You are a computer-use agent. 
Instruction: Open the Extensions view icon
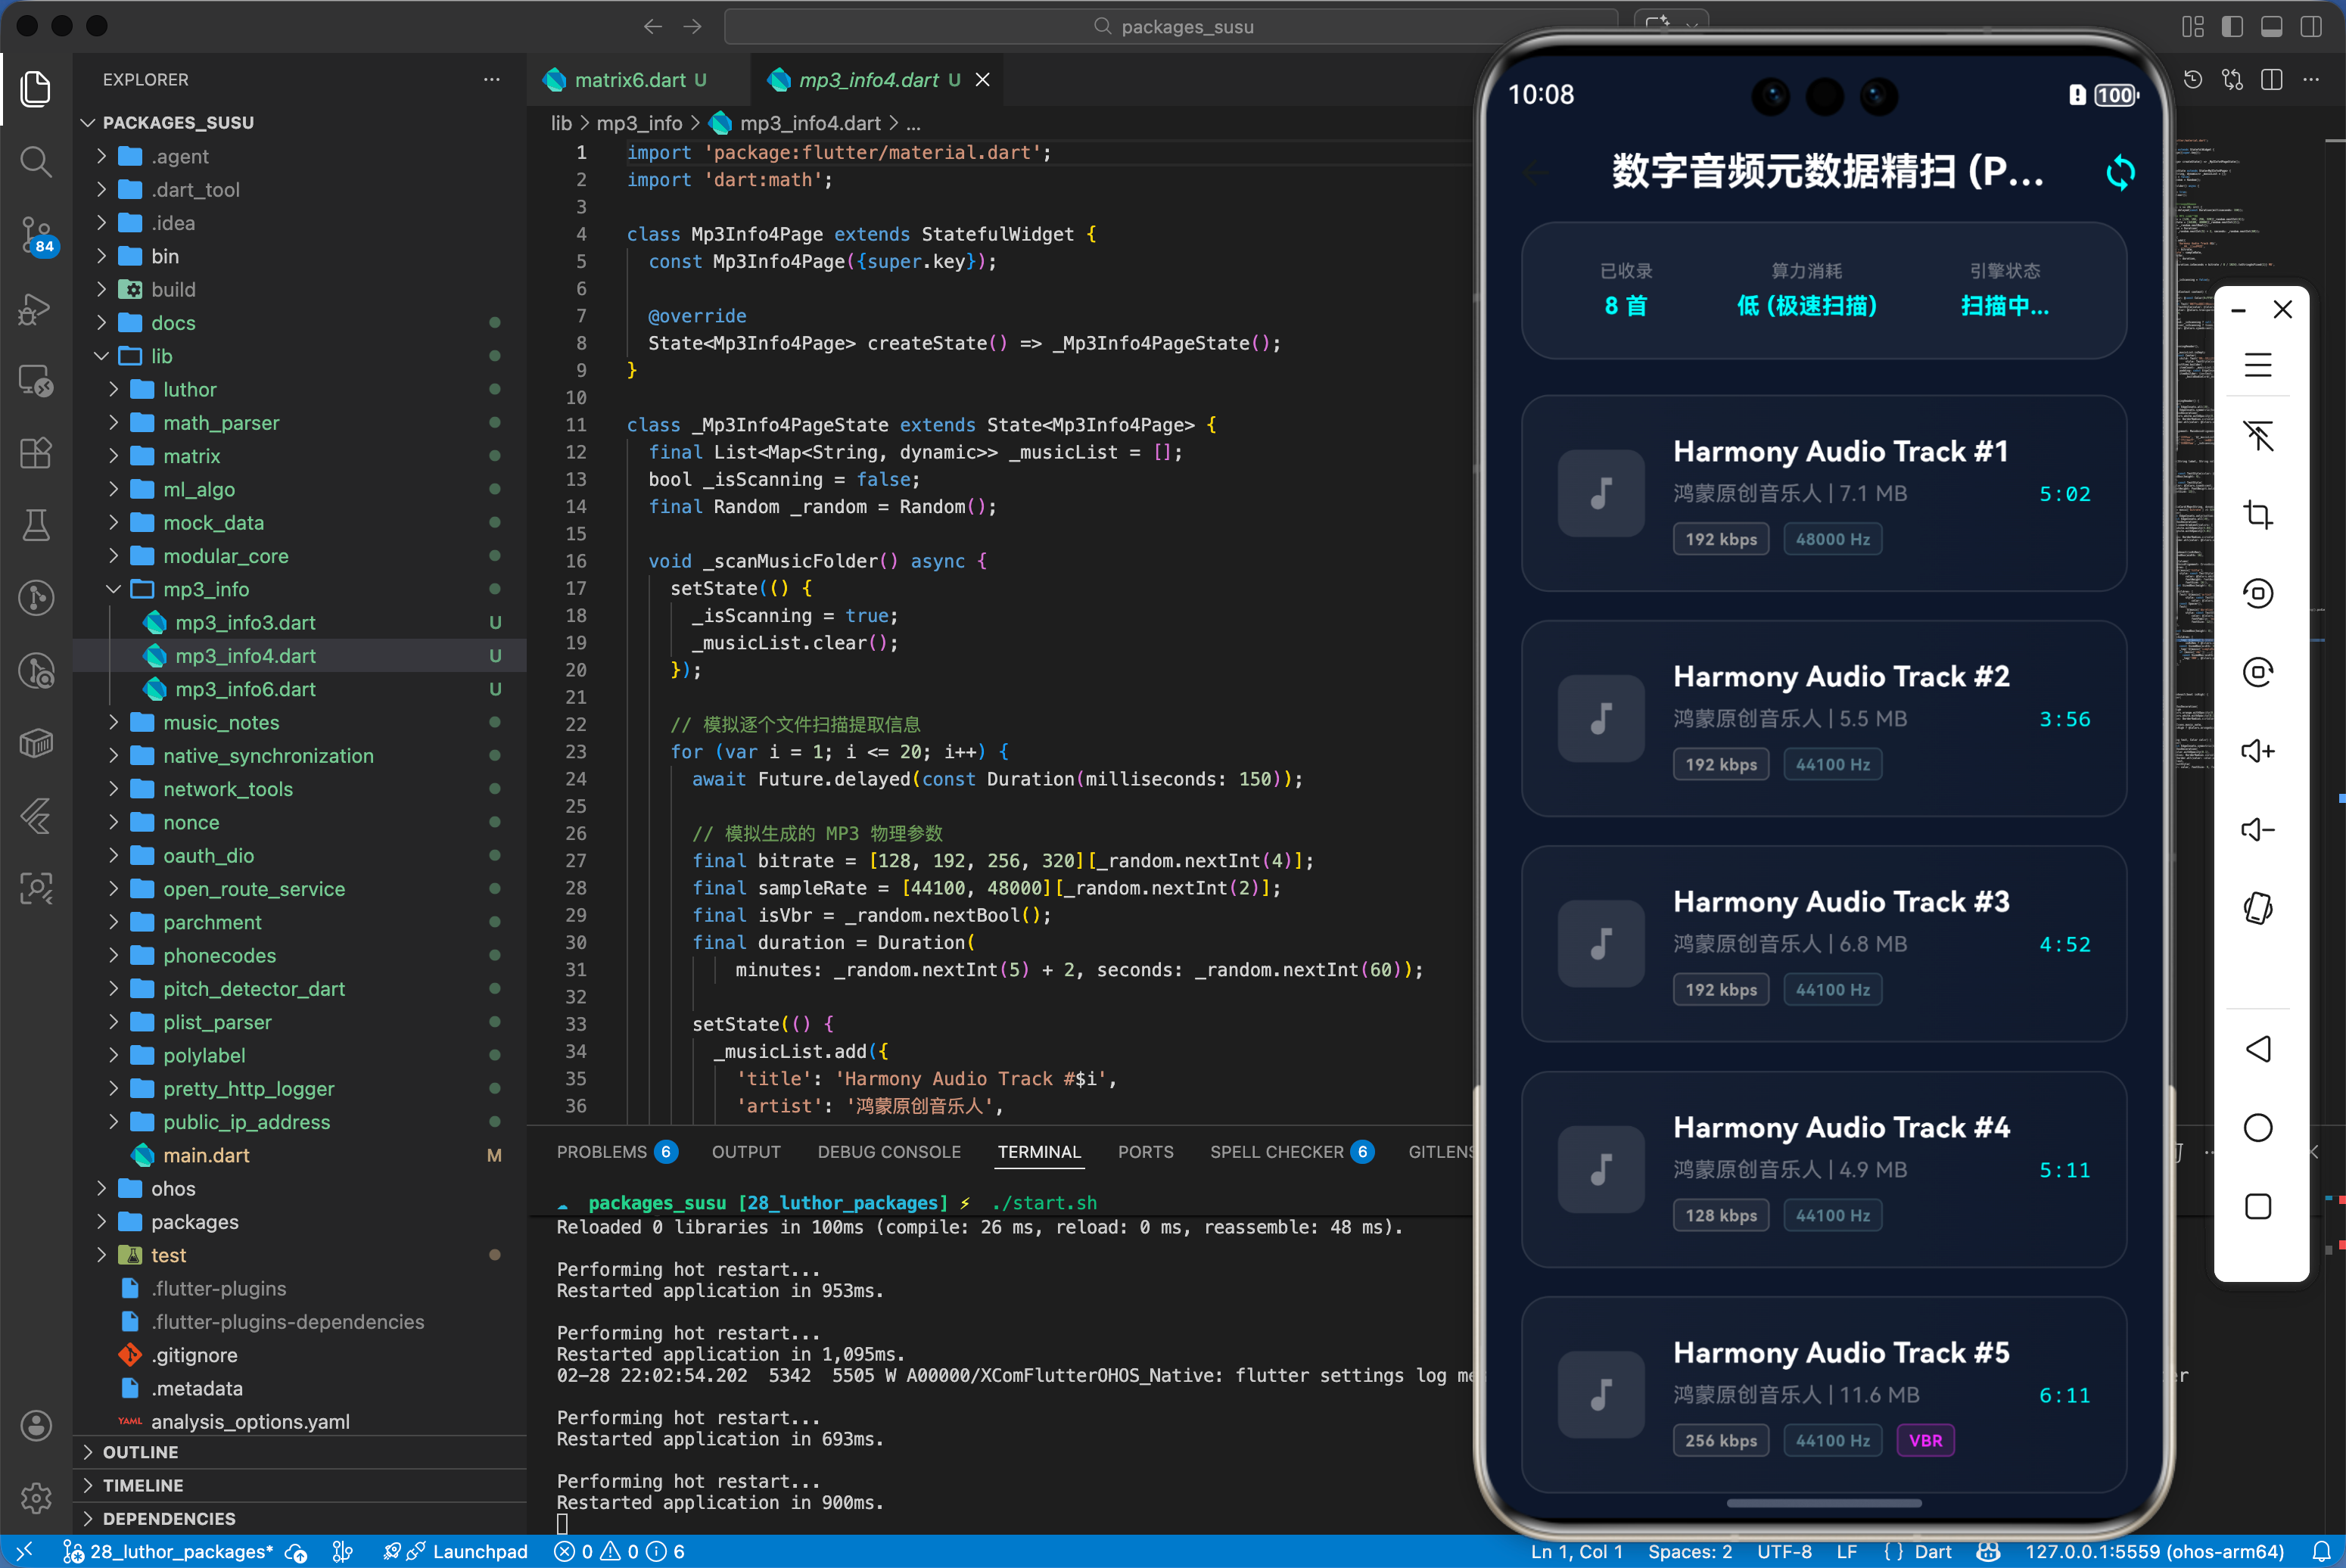(36, 453)
